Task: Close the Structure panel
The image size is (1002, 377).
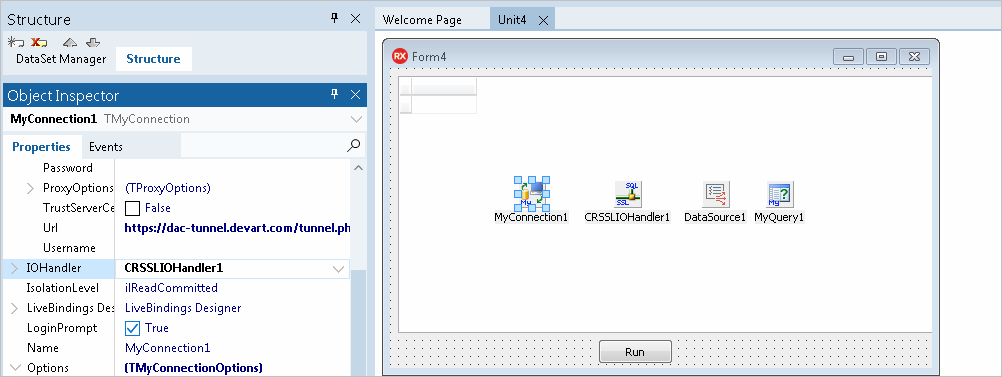Action: [x=356, y=19]
